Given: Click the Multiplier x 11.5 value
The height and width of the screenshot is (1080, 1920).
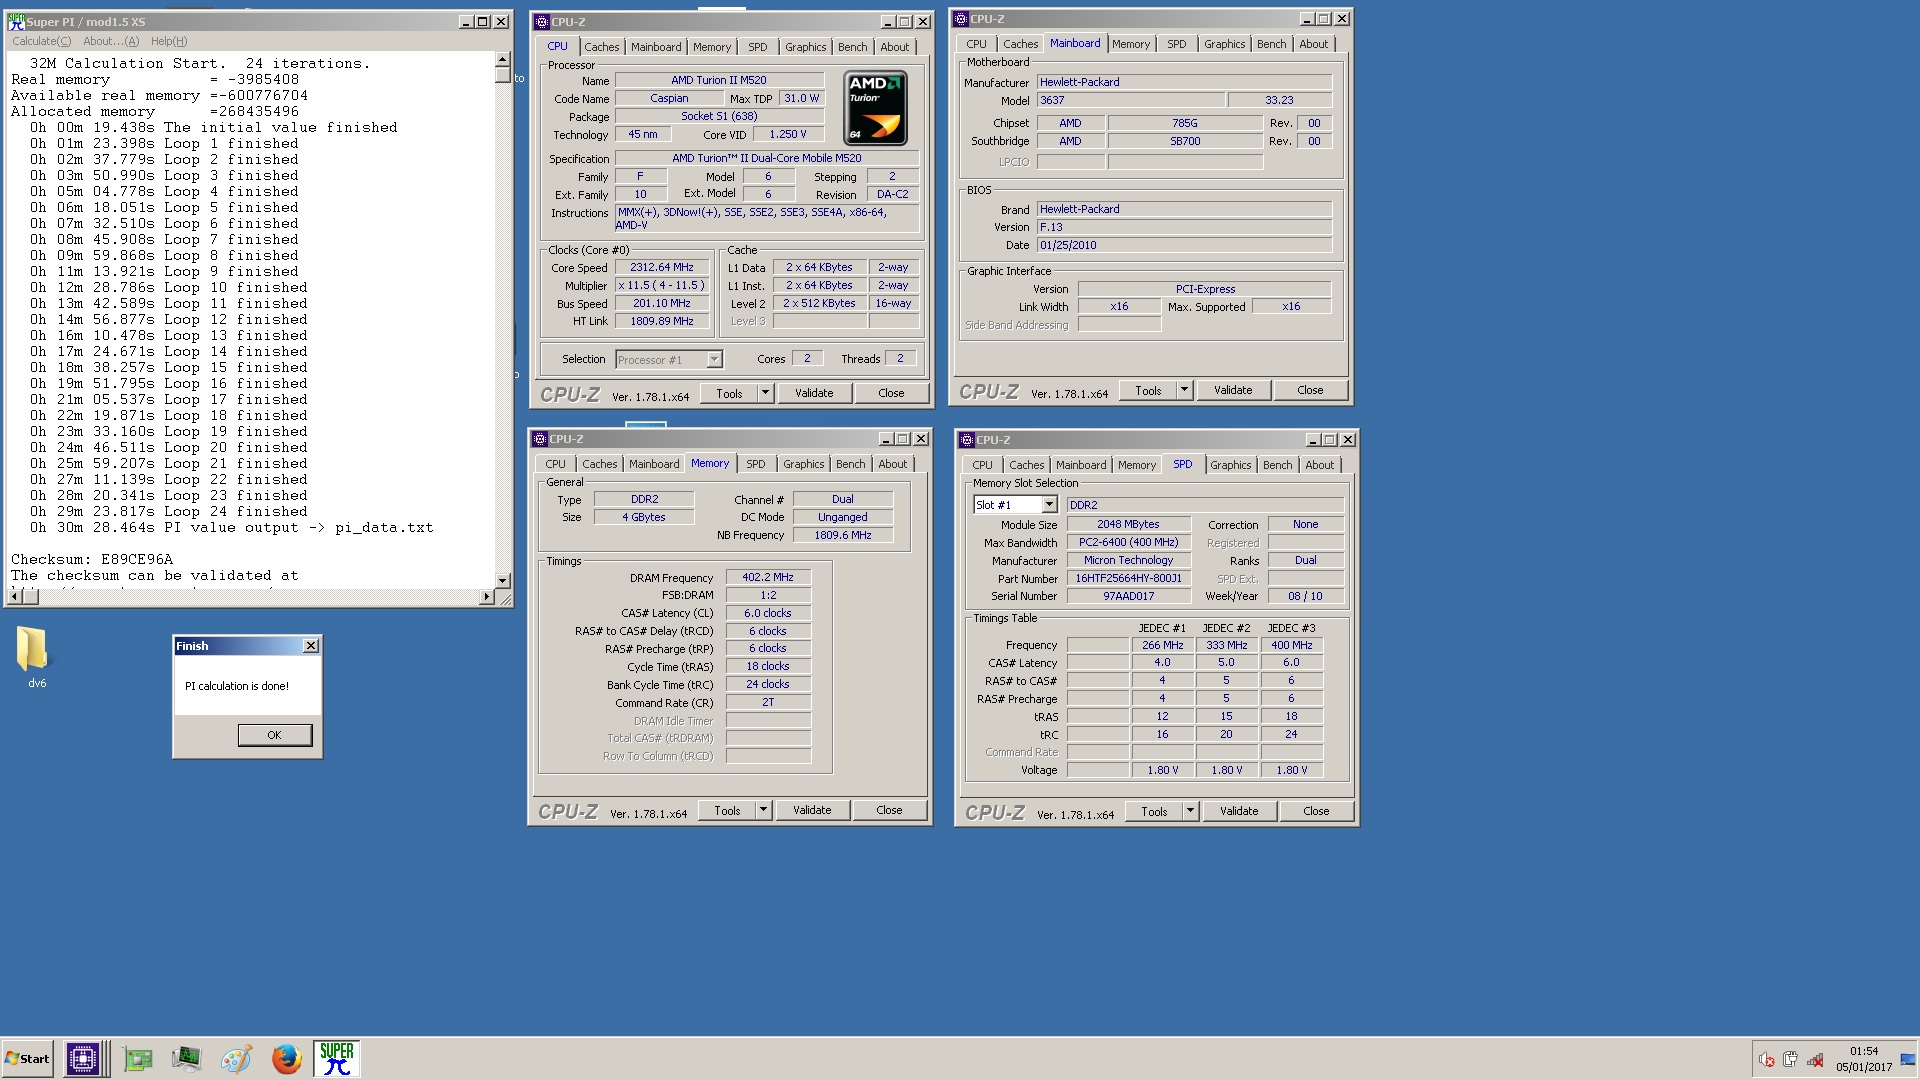Looking at the screenshot, I should (662, 285).
